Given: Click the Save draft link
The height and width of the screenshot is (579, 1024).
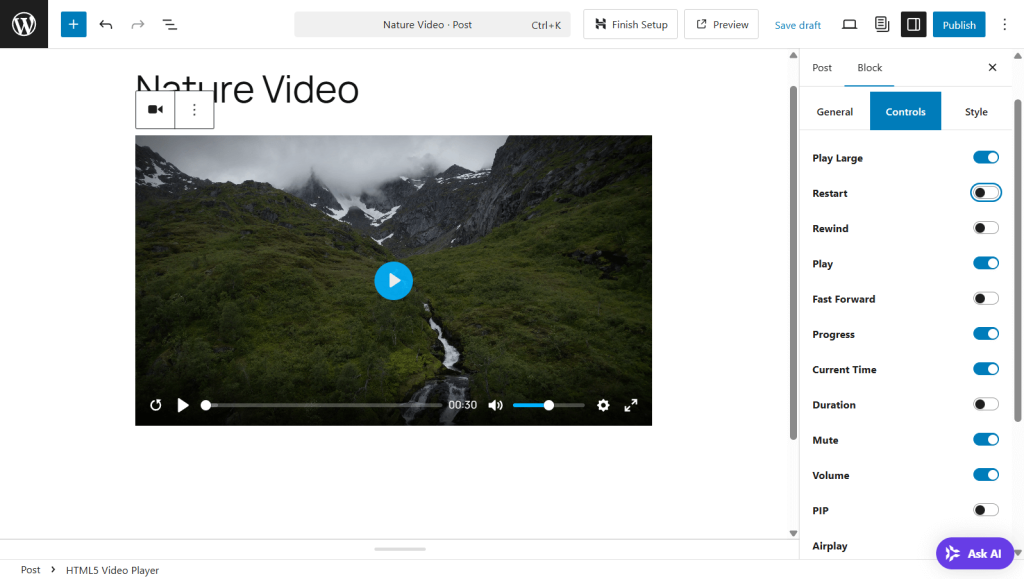Looking at the screenshot, I should [x=797, y=24].
